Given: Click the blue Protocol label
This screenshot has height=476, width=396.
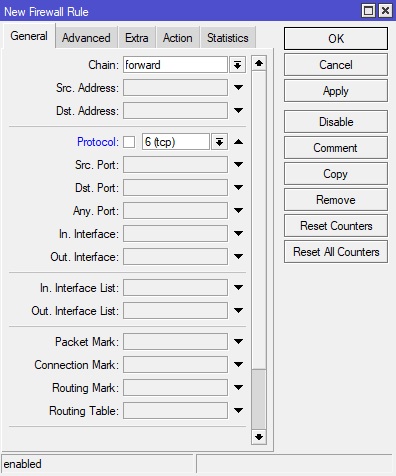Looking at the screenshot, I should coord(98,142).
